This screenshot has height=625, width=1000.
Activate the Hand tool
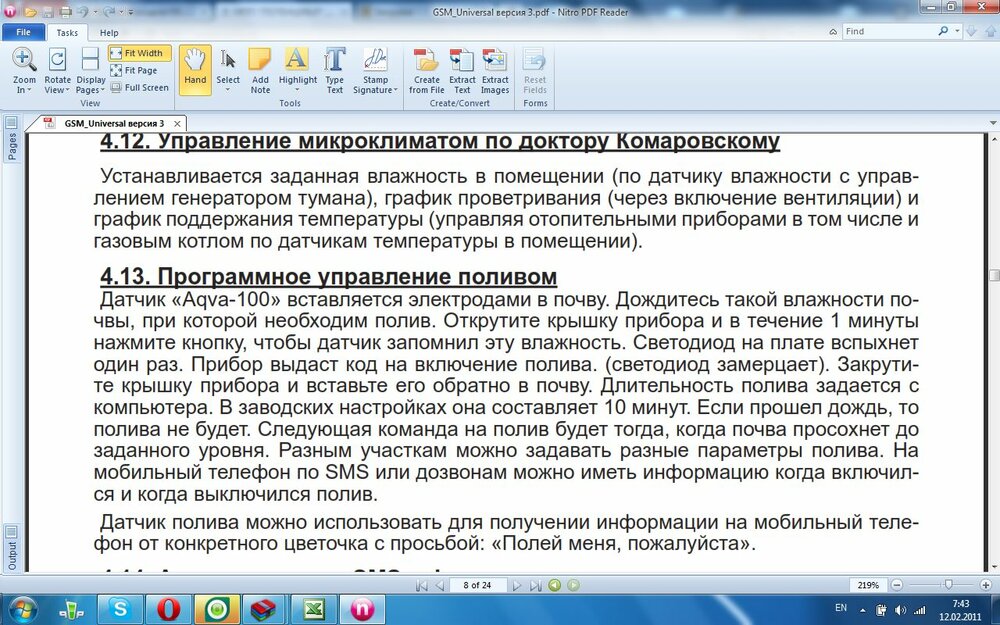click(195, 70)
